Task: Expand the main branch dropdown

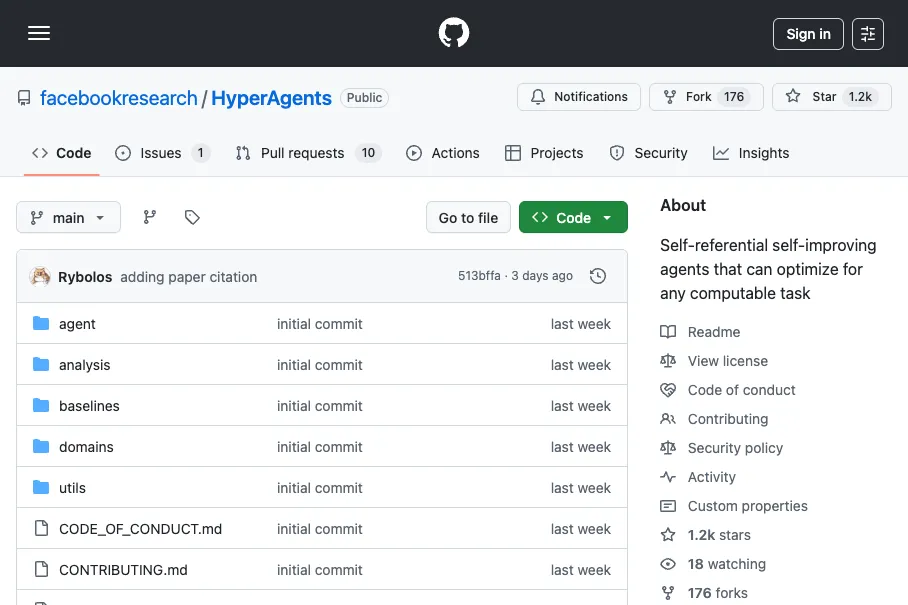Action: coord(68,217)
